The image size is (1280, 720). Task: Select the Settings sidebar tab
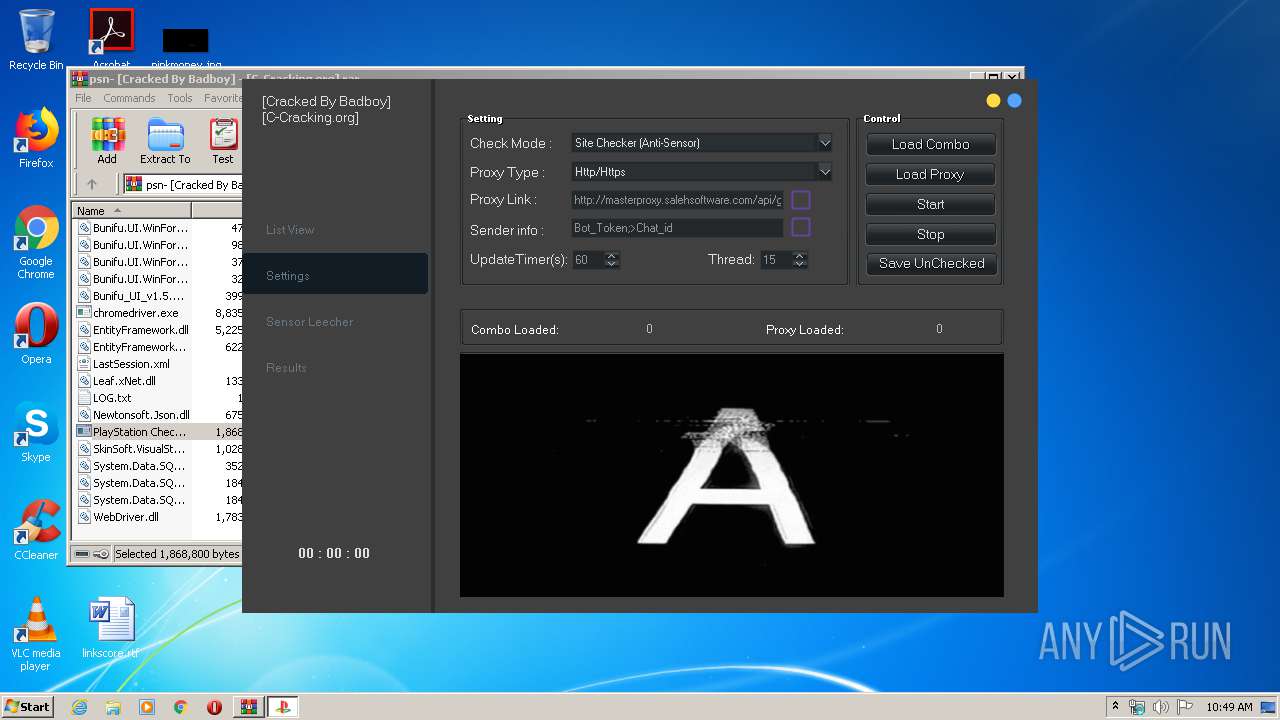click(x=335, y=275)
